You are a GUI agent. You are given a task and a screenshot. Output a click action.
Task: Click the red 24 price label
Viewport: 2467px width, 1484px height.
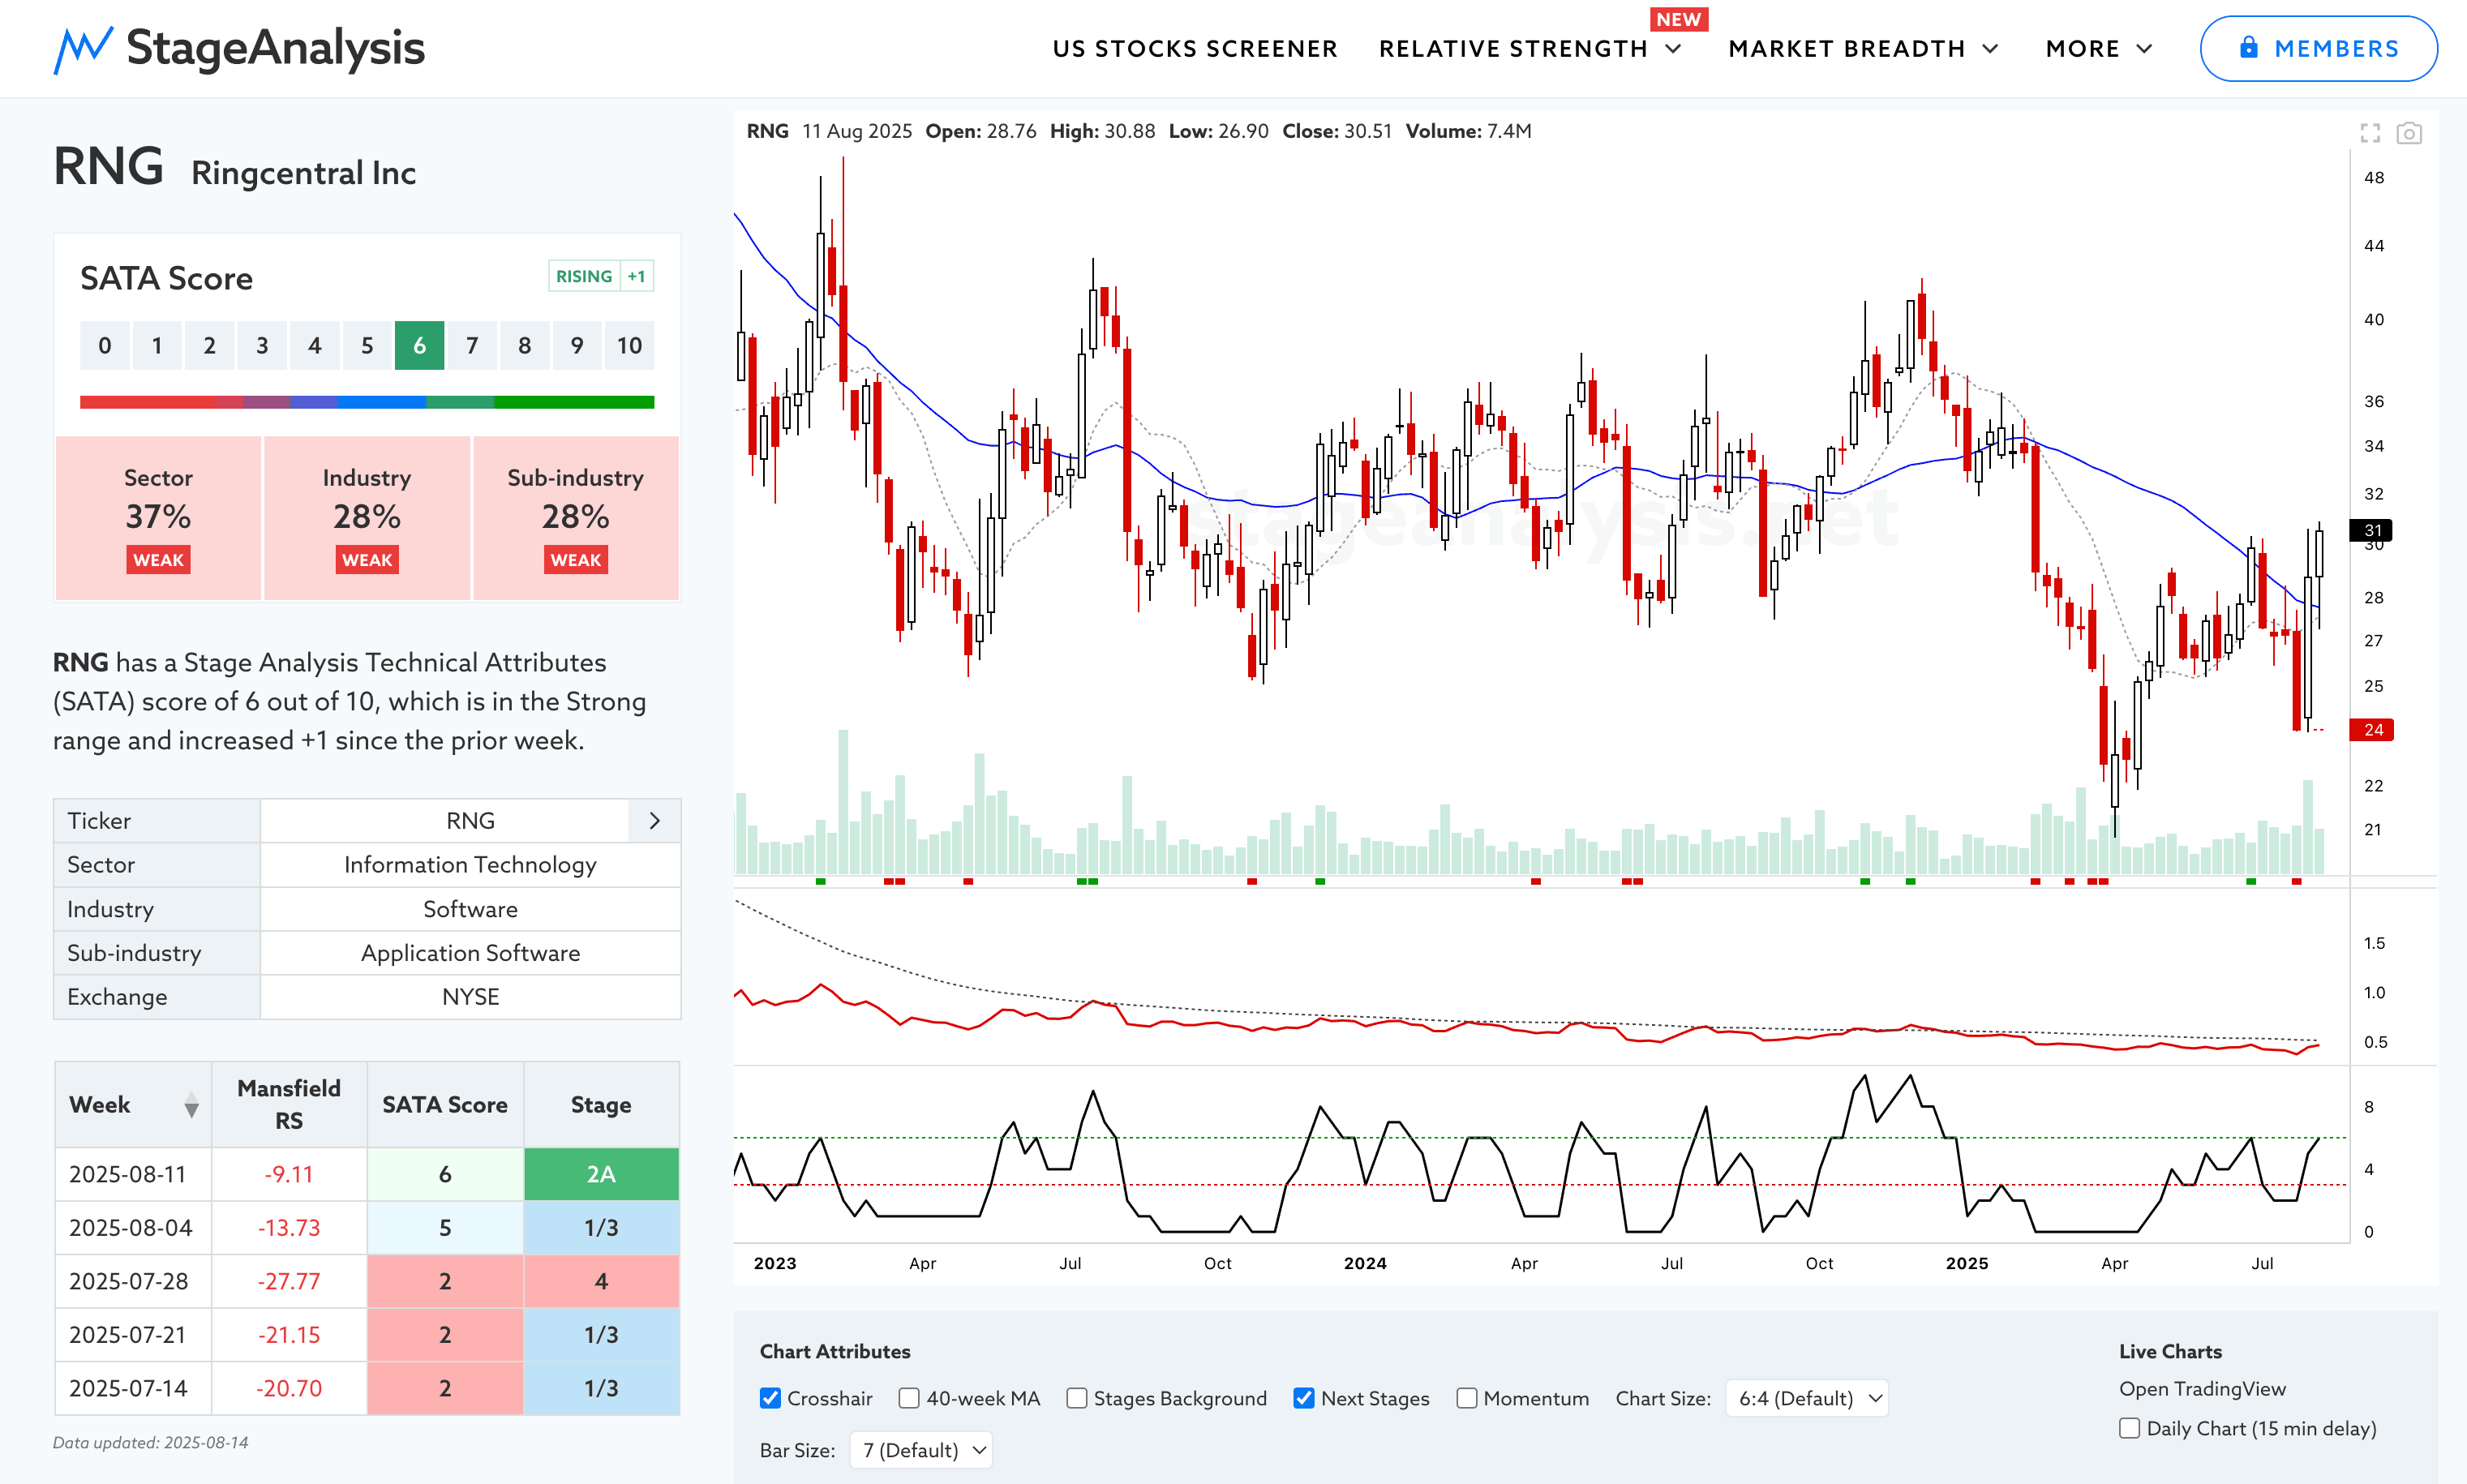(2372, 730)
